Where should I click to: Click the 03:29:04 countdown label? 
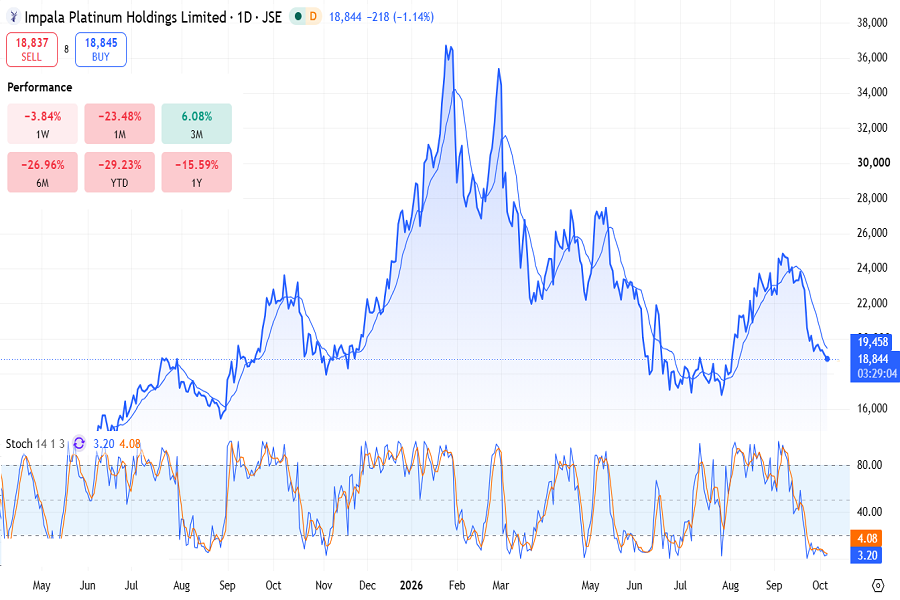pos(876,374)
